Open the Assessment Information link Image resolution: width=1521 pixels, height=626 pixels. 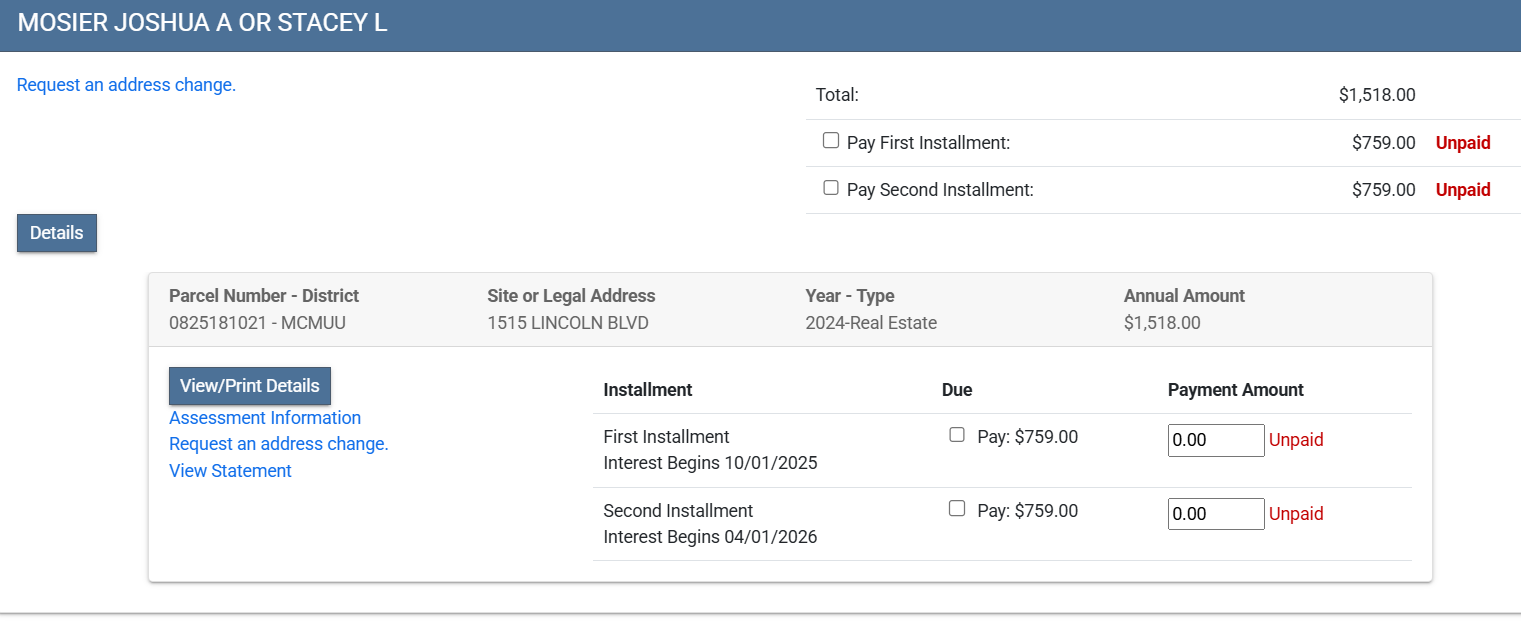265,418
